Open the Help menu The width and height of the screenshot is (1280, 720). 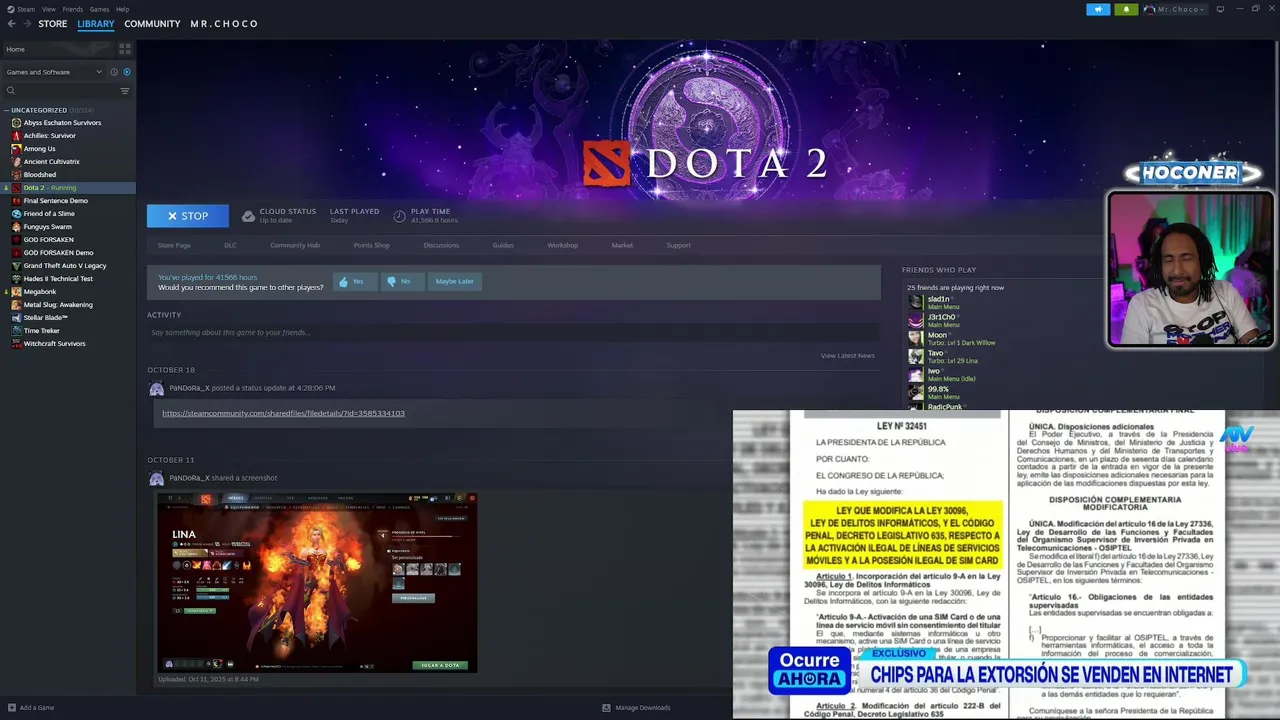click(122, 9)
